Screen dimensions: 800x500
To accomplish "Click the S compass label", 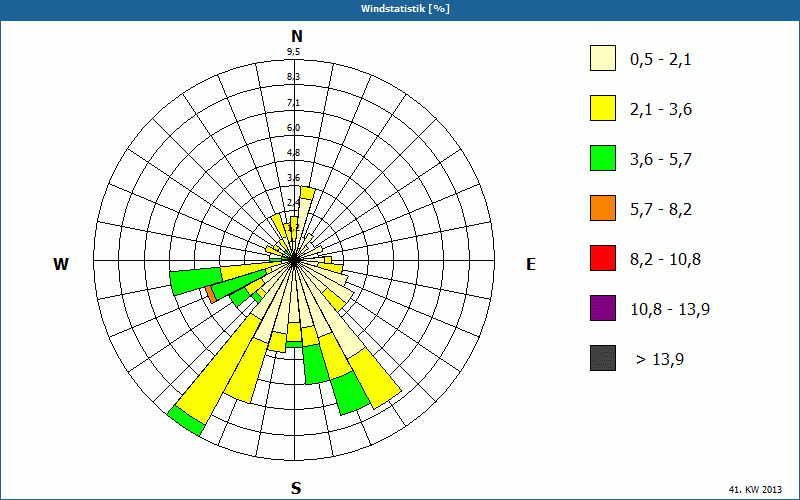I will click(x=296, y=488).
